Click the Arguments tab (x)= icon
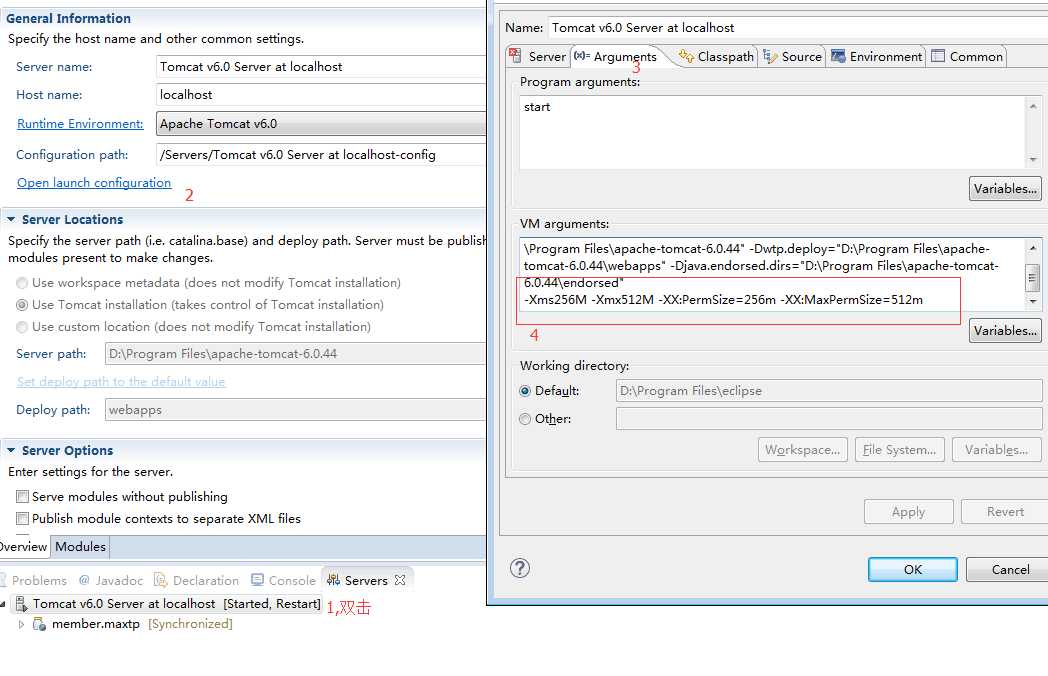 pos(581,55)
